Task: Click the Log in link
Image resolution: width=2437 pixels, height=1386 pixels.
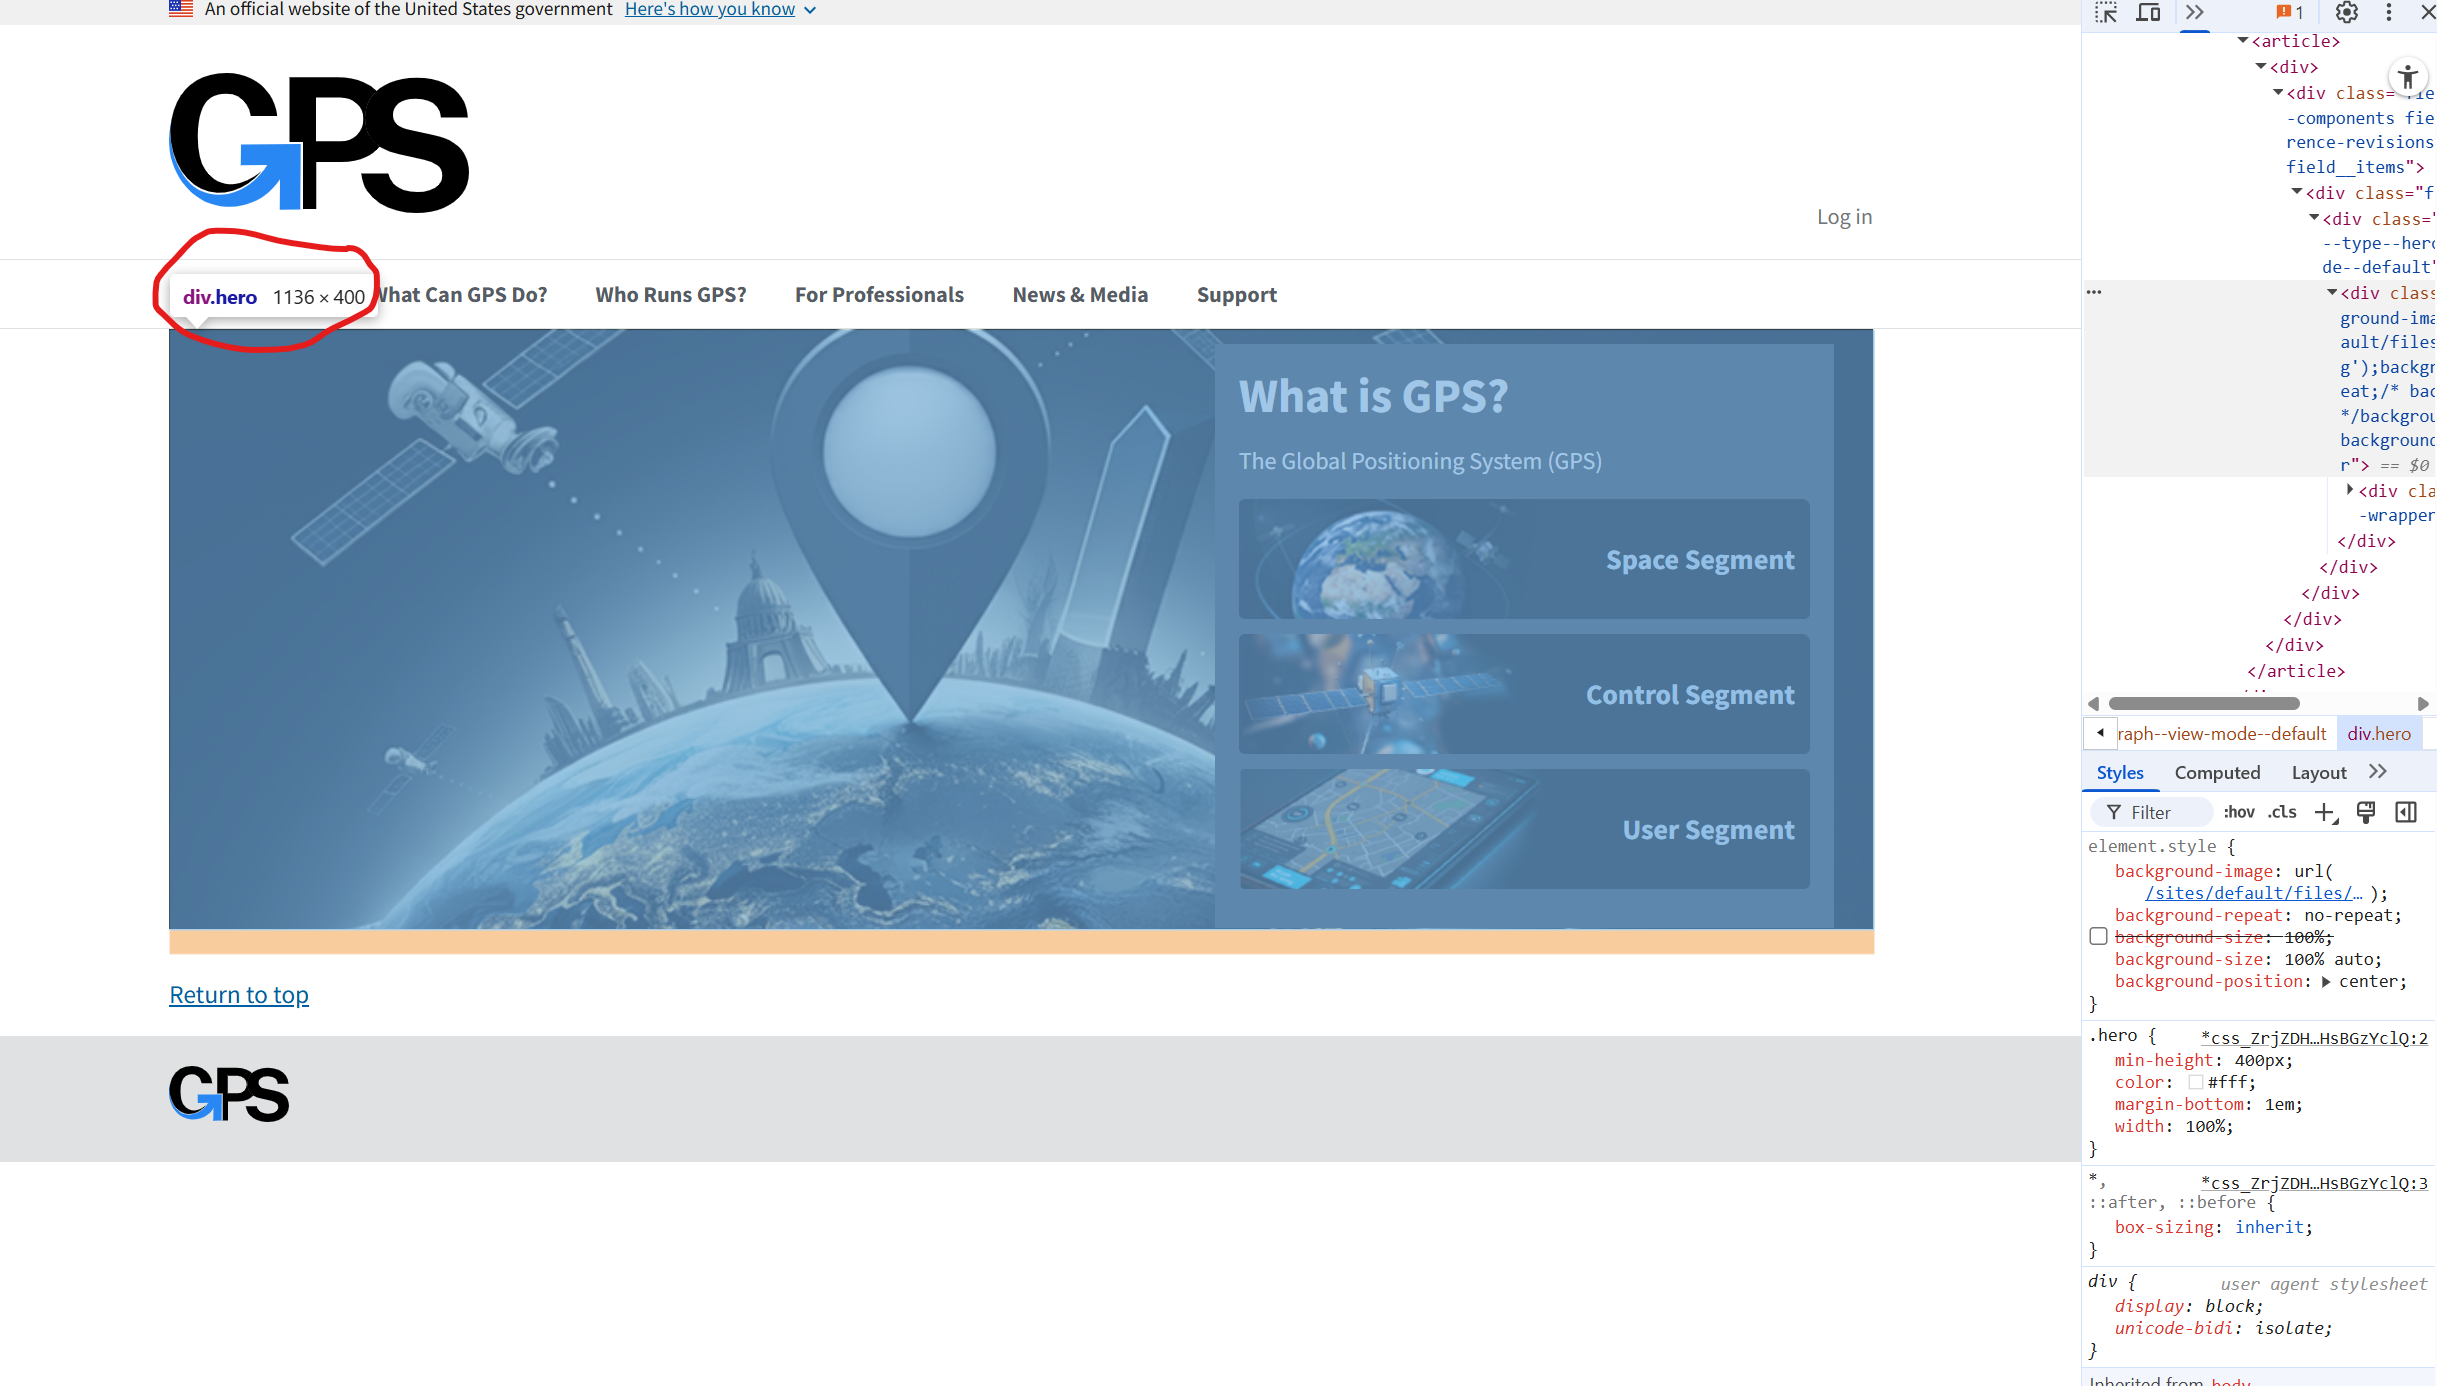Action: pos(1844,217)
